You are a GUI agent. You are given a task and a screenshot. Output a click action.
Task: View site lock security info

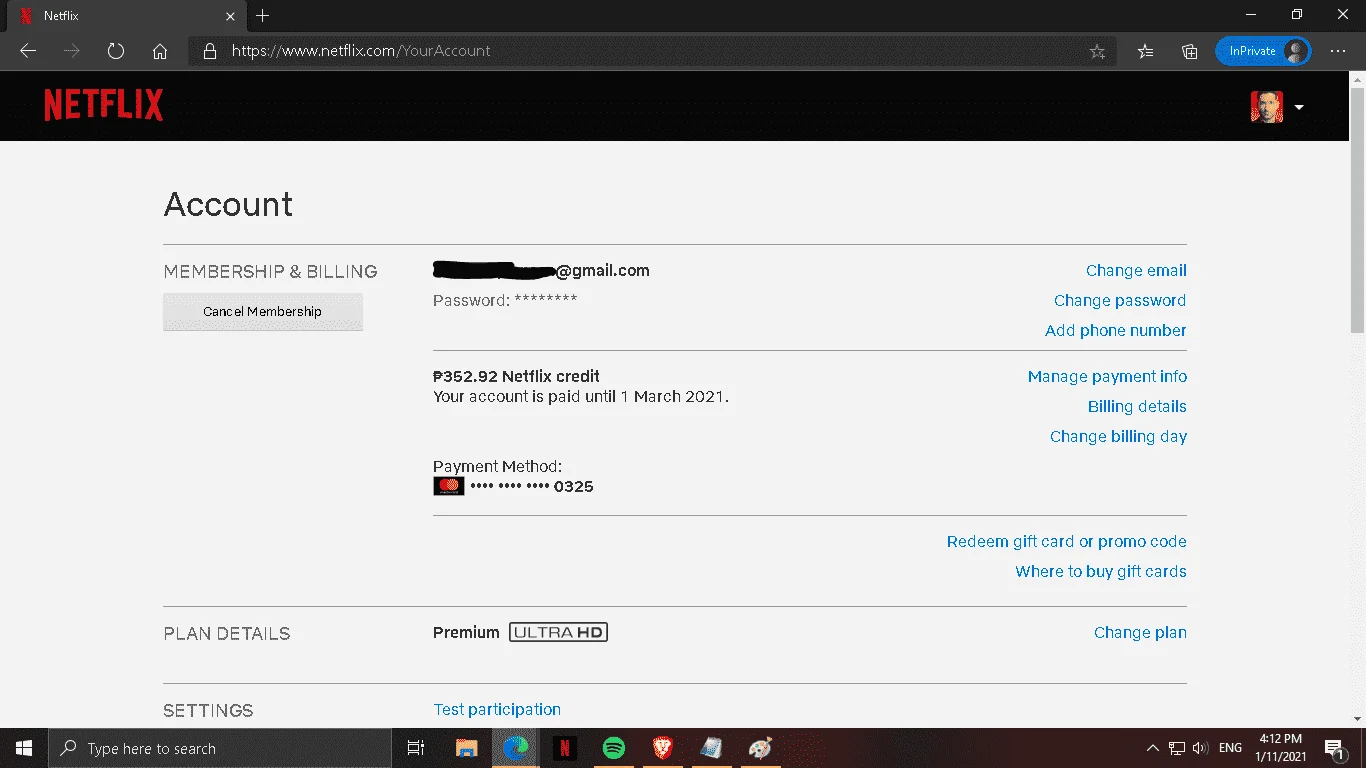tap(209, 51)
